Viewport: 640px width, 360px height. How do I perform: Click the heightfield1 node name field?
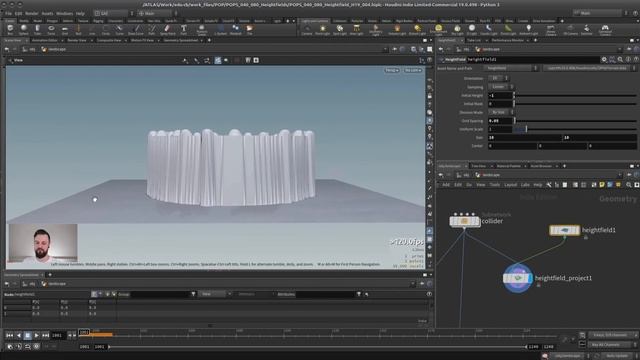[x=532, y=60]
